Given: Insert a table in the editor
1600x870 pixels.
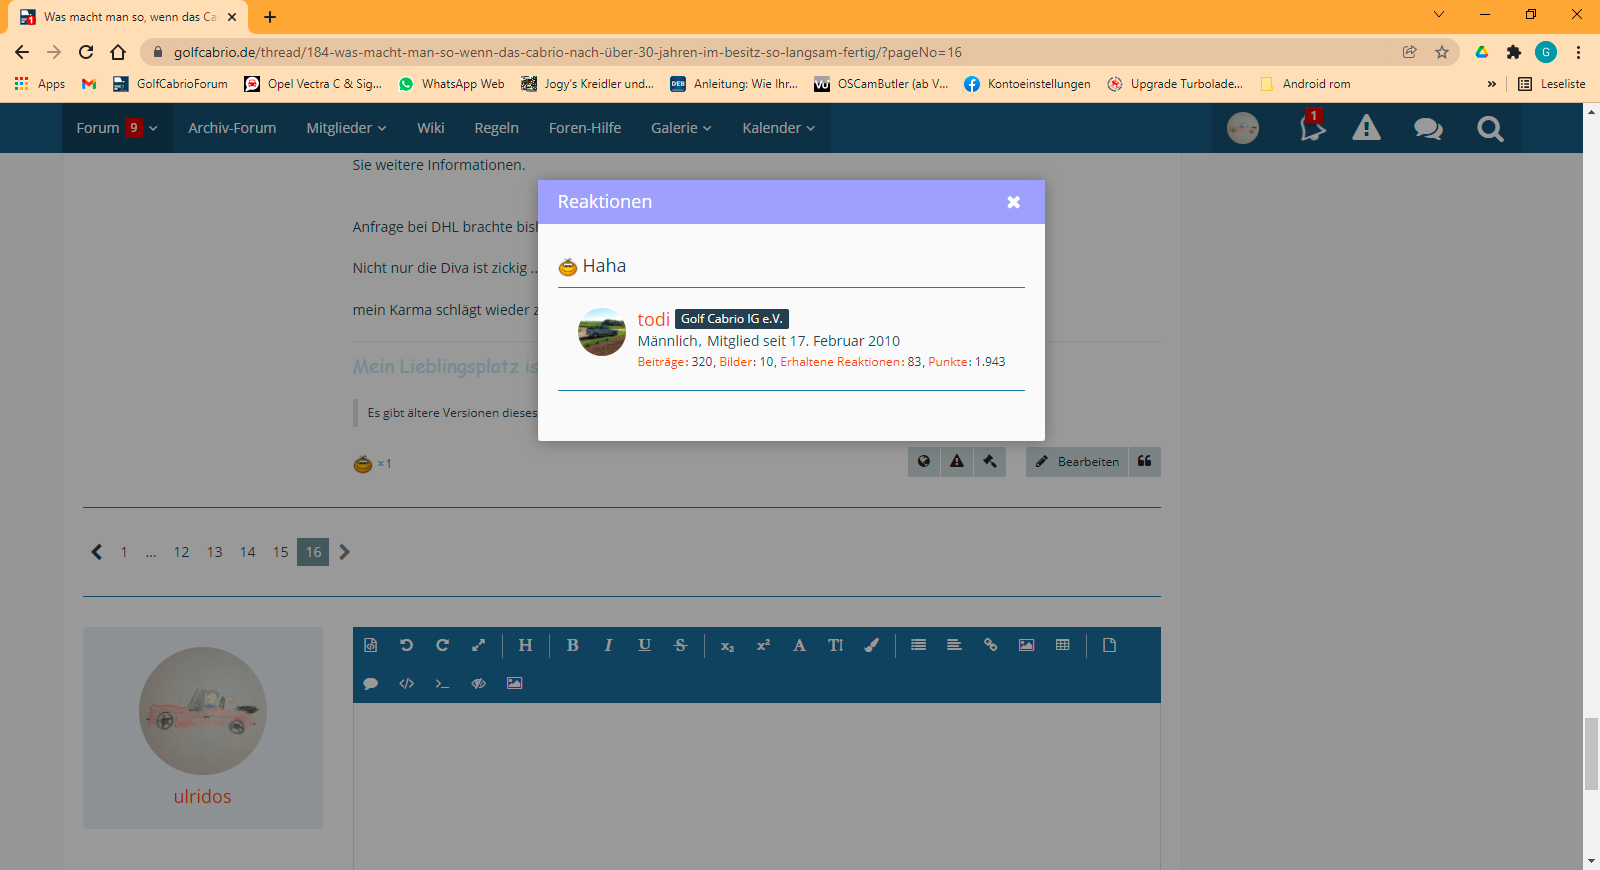Looking at the screenshot, I should (1062, 646).
